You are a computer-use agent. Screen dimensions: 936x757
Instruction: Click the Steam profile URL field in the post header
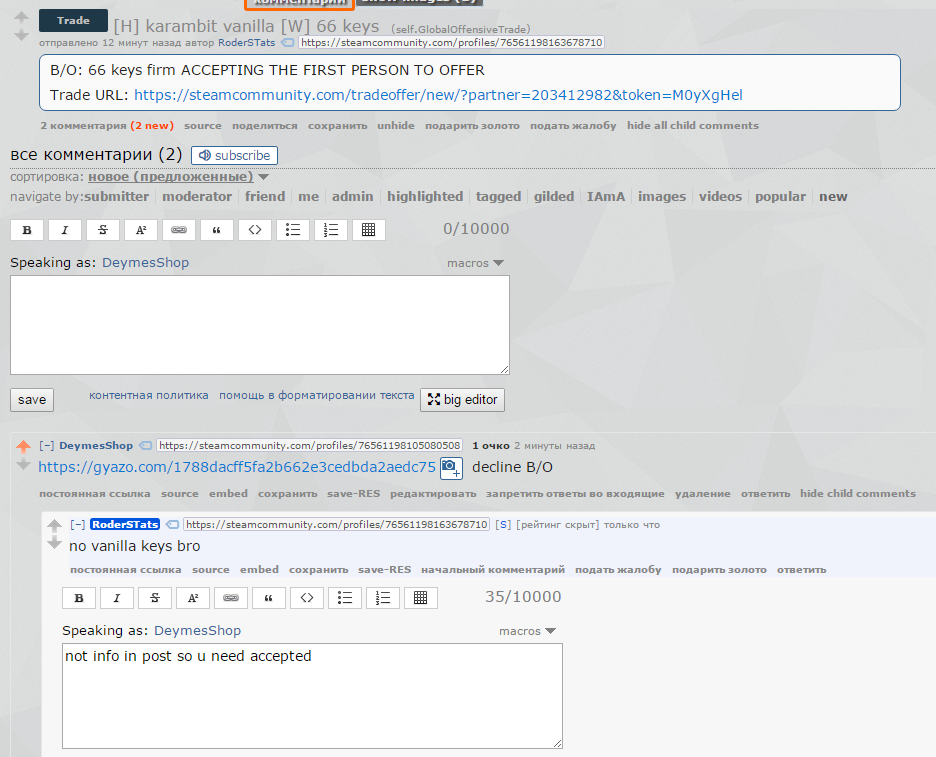click(451, 42)
